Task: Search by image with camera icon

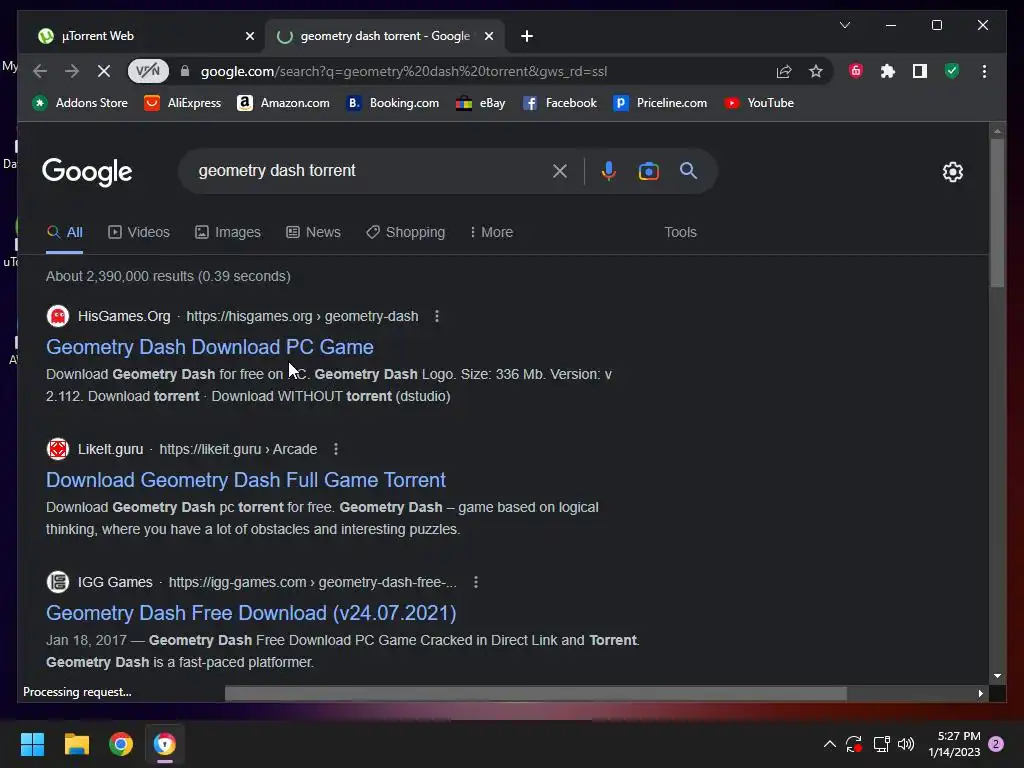Action: (648, 171)
